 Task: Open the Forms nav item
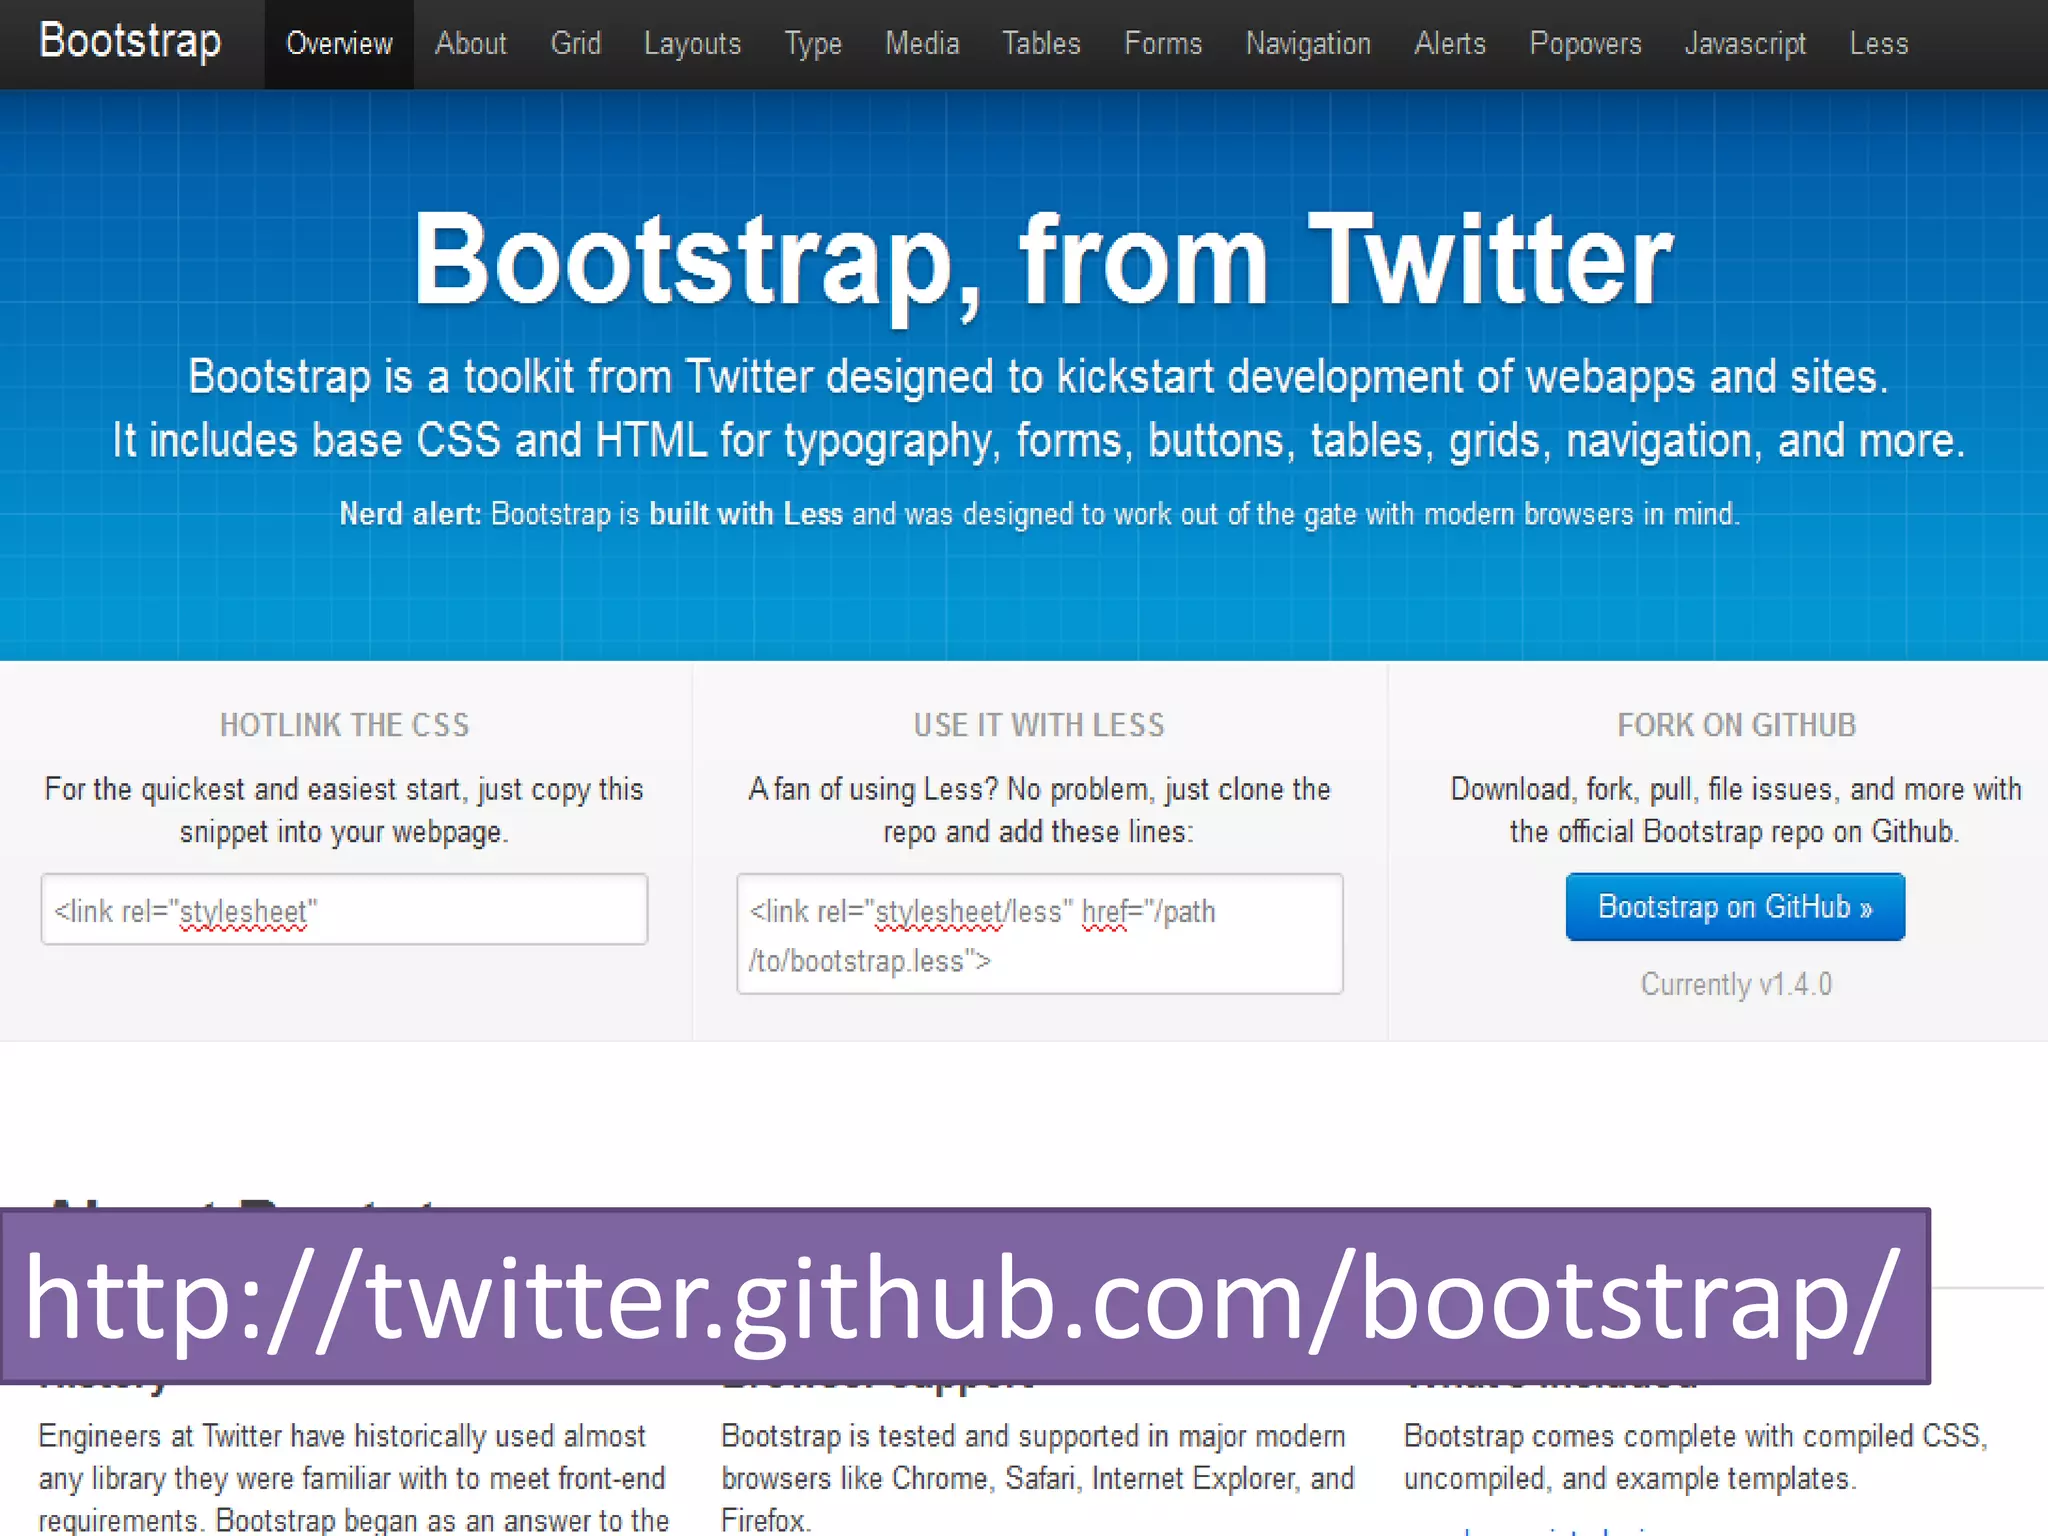coord(1163,44)
